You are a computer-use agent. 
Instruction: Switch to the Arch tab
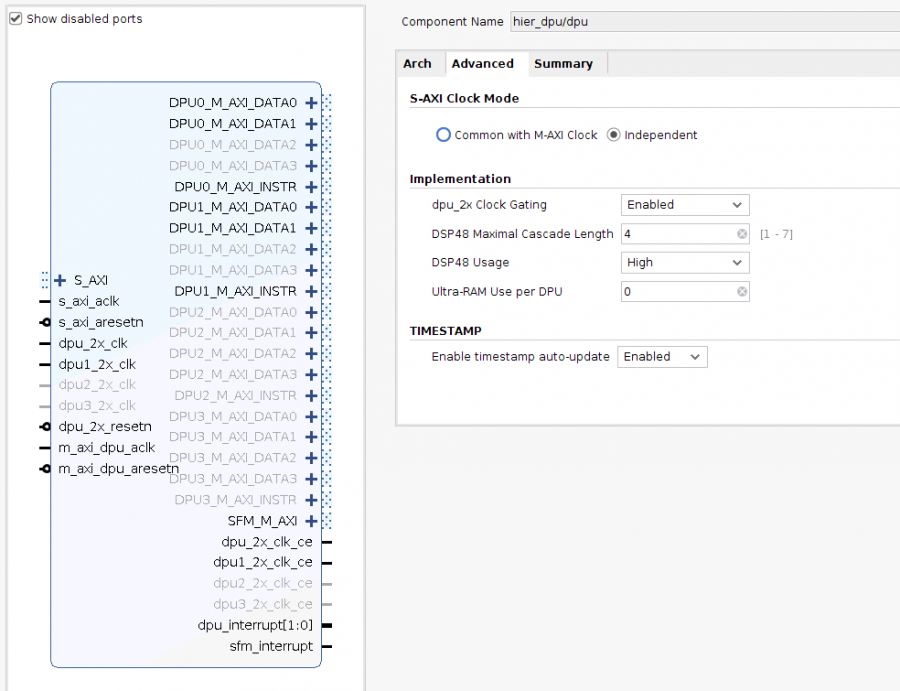pyautogui.click(x=417, y=64)
